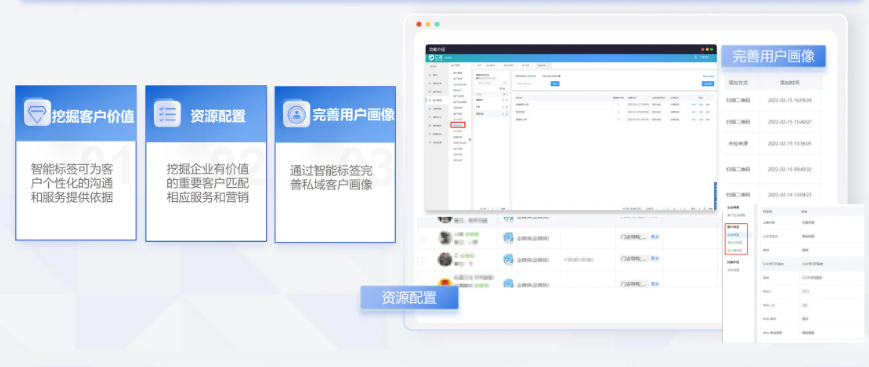The width and height of the screenshot is (869, 367).
Task: Click the diamond icon on 挖掘客户价值 card
Action: 37,112
